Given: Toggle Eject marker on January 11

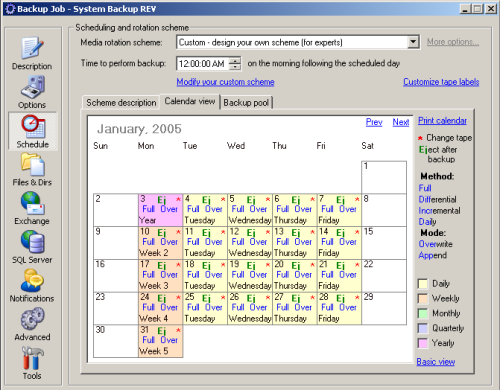Looking at the screenshot, I should 206,232.
